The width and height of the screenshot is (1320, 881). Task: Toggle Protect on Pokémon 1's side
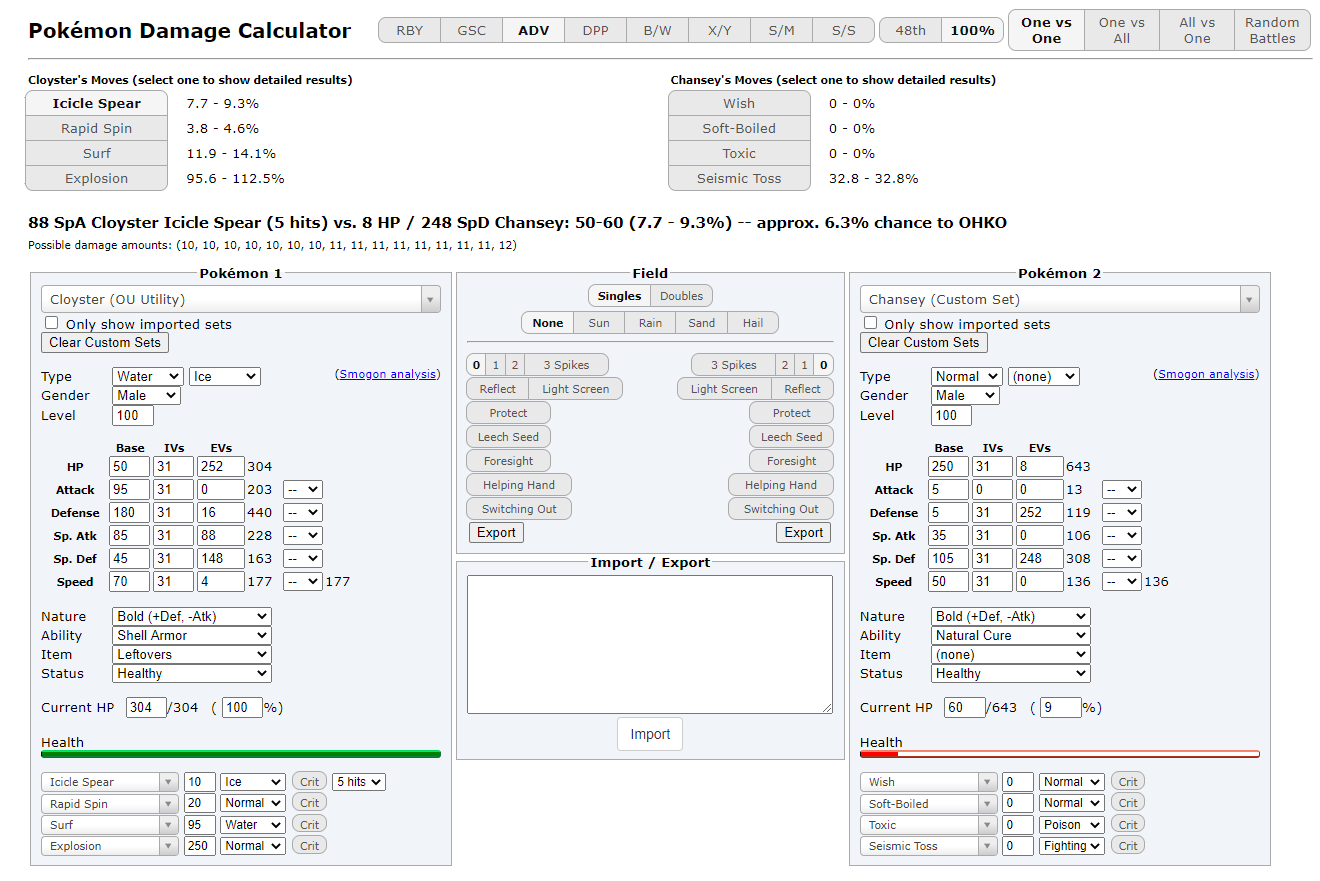(508, 413)
